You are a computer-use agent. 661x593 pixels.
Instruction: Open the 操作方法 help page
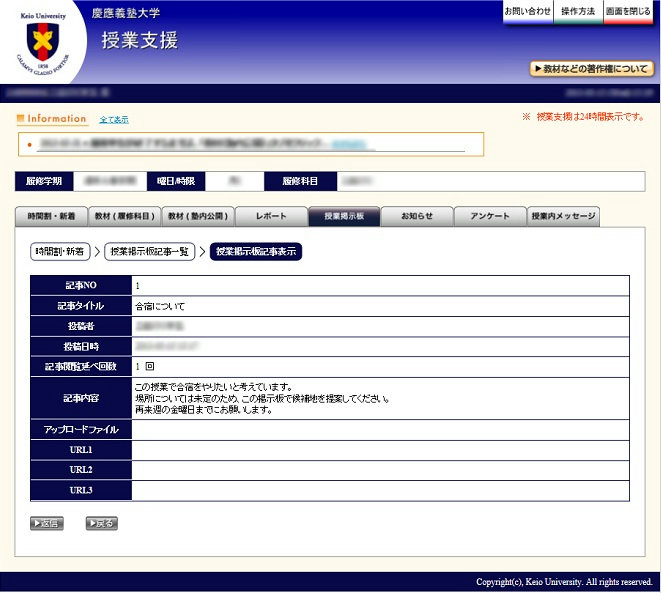(577, 12)
